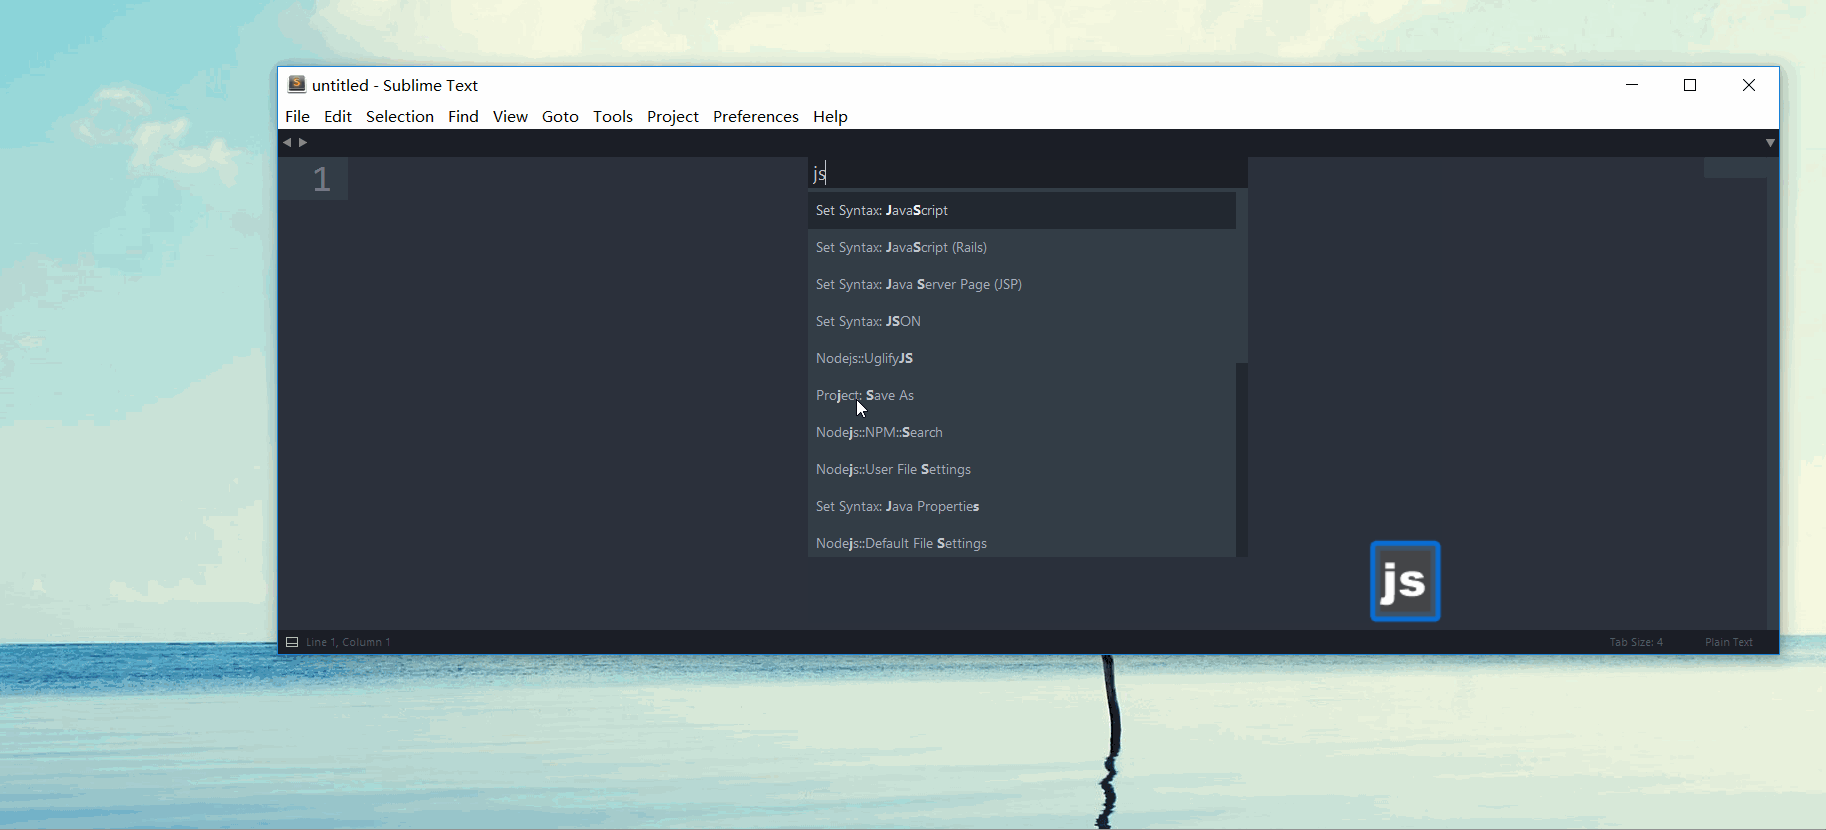The image size is (1826, 830).
Task: Click the previous tab left arrow
Action: (x=287, y=142)
